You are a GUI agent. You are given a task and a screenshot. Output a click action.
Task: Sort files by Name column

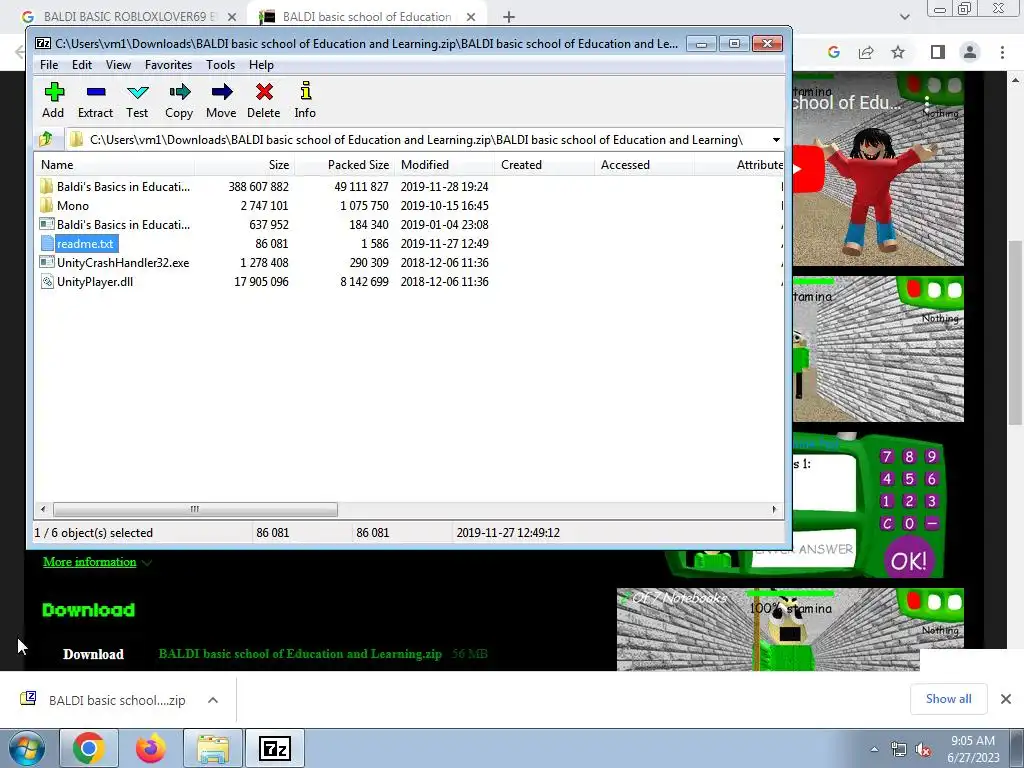pos(116,165)
